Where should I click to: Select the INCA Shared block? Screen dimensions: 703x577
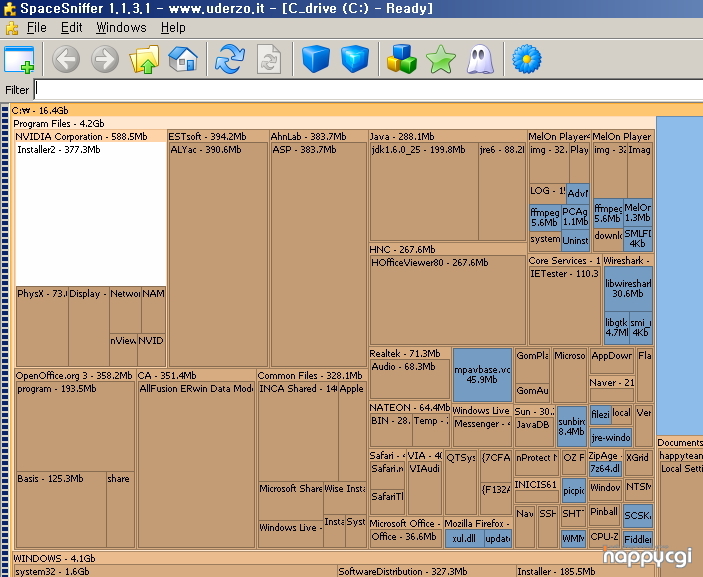click(x=298, y=431)
